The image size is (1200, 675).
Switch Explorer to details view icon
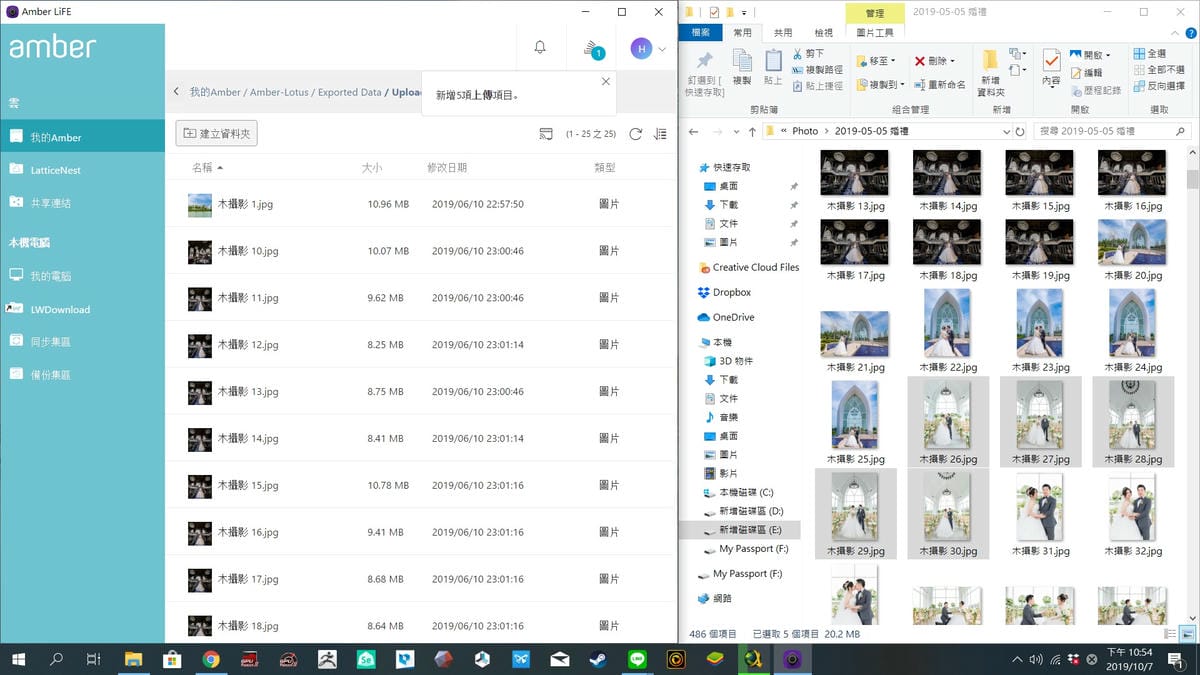coord(1171,634)
